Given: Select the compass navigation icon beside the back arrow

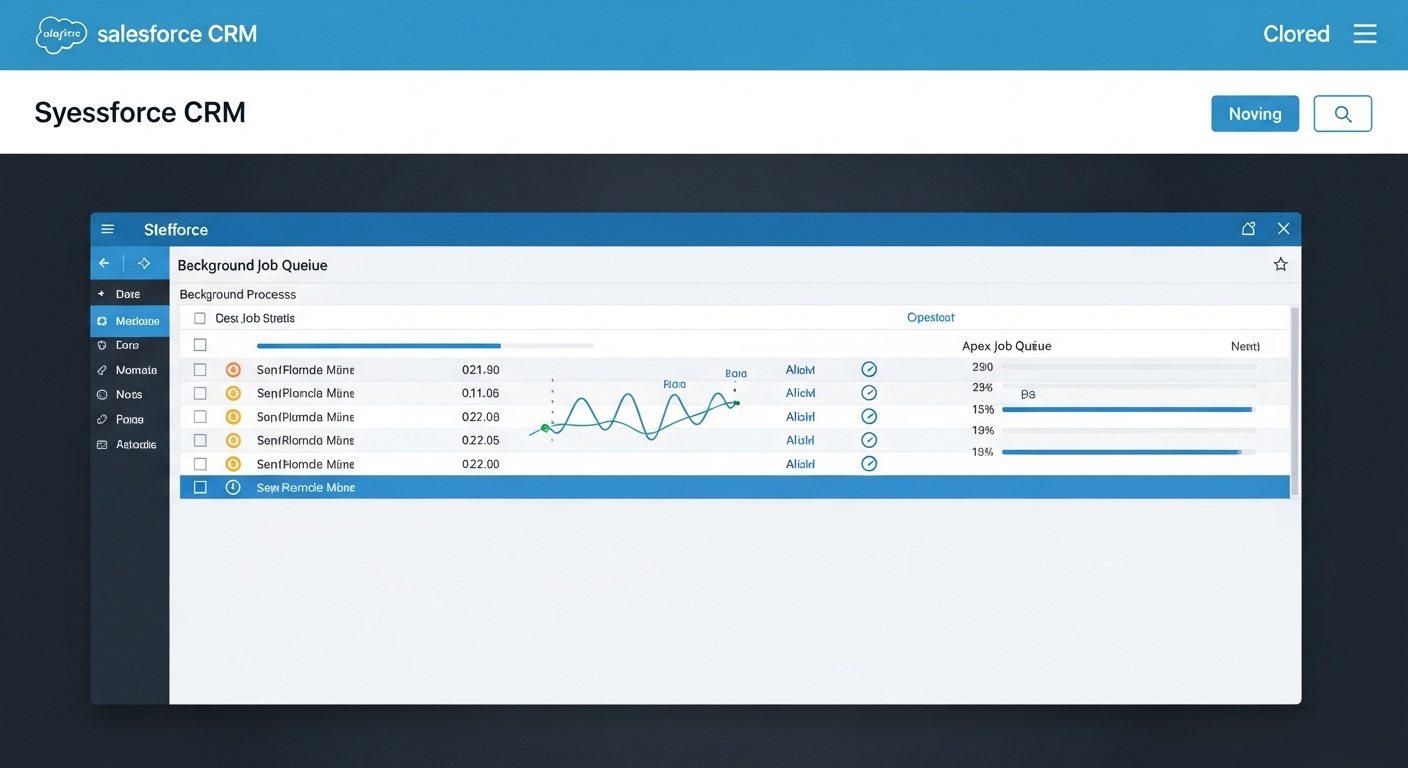Looking at the screenshot, I should (142, 262).
